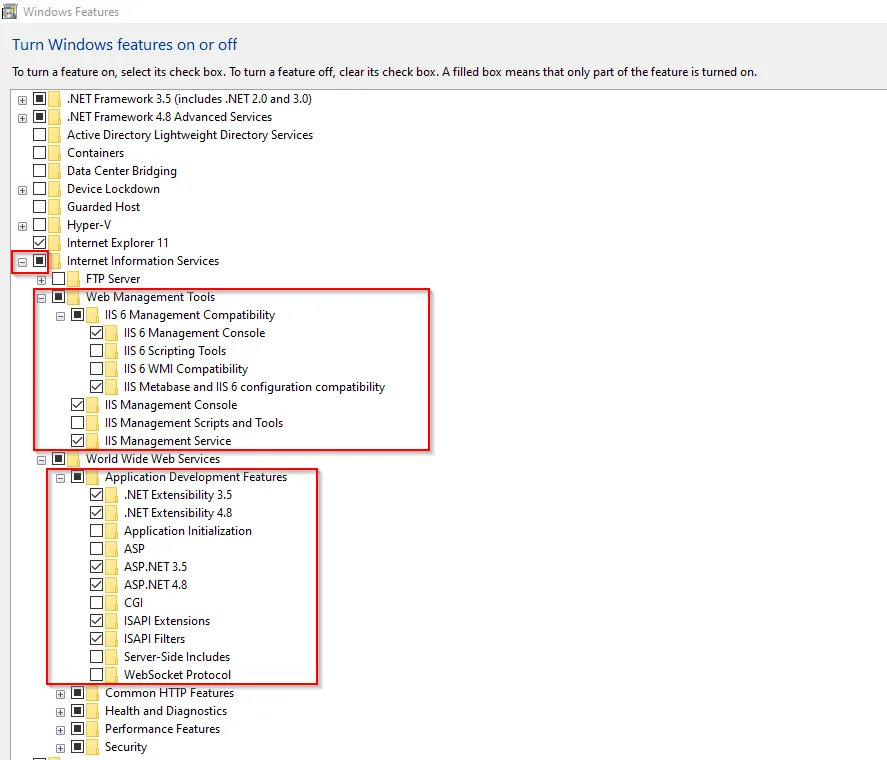Select the Guarded Host folder icon
887x760 pixels.
[55, 207]
